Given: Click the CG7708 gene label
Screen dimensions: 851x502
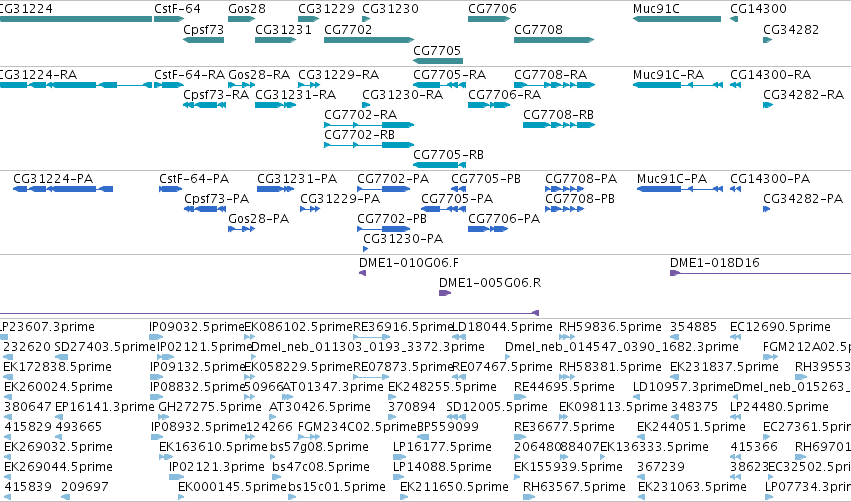Looking at the screenshot, I should coord(538,29).
